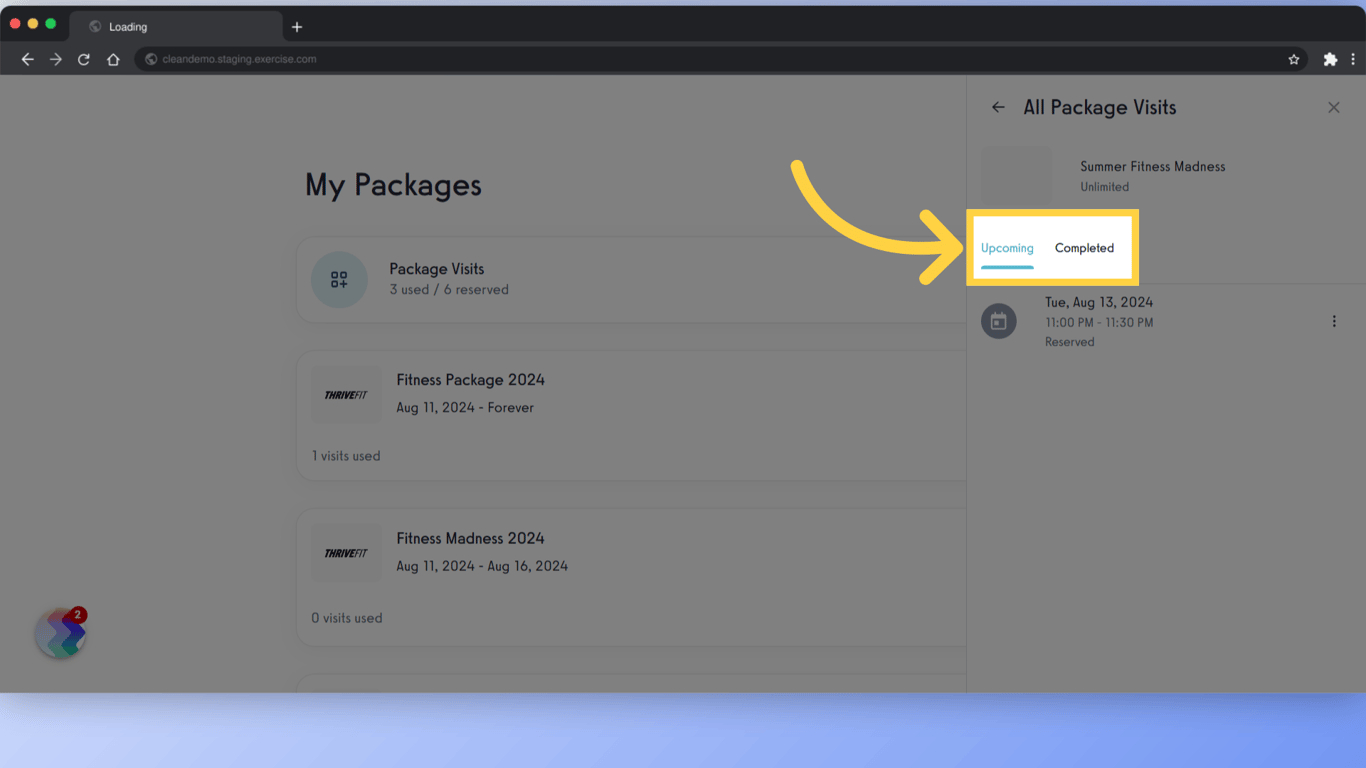
Task: Click the '0 visits used' text
Action: pos(347,618)
